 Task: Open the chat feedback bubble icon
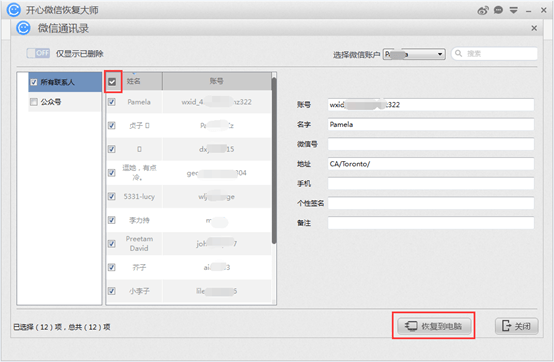(x=498, y=10)
